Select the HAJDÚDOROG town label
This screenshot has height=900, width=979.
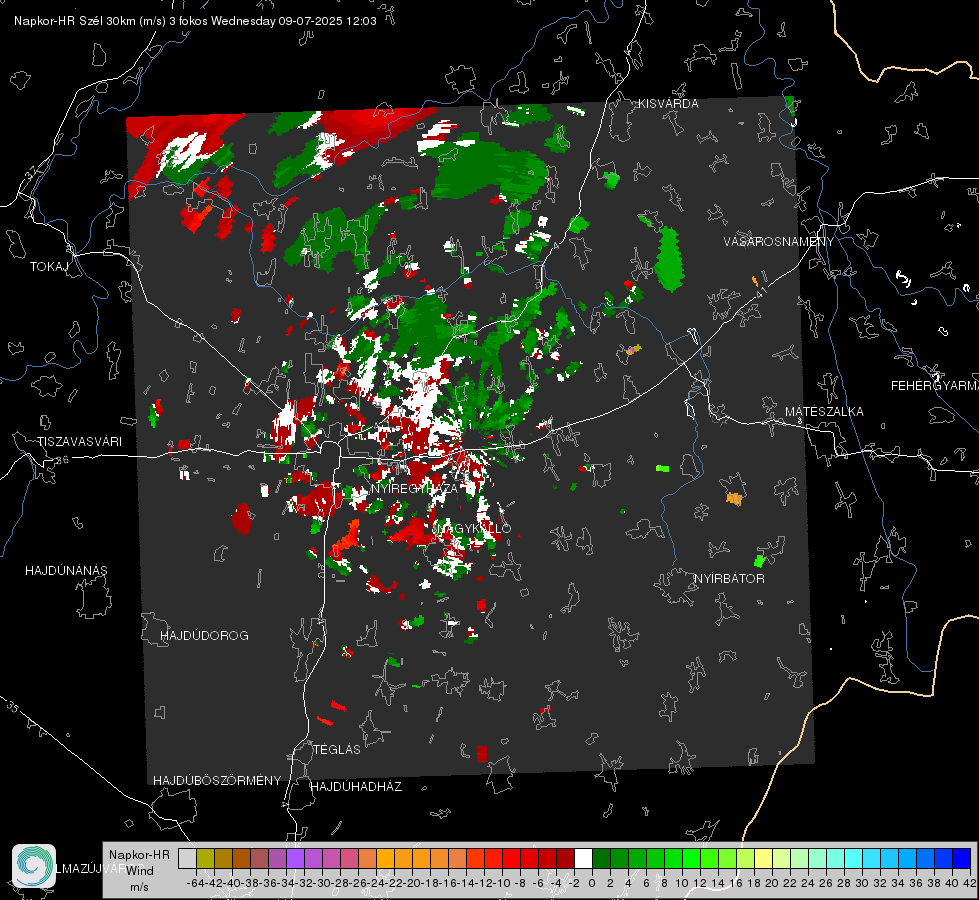click(204, 636)
